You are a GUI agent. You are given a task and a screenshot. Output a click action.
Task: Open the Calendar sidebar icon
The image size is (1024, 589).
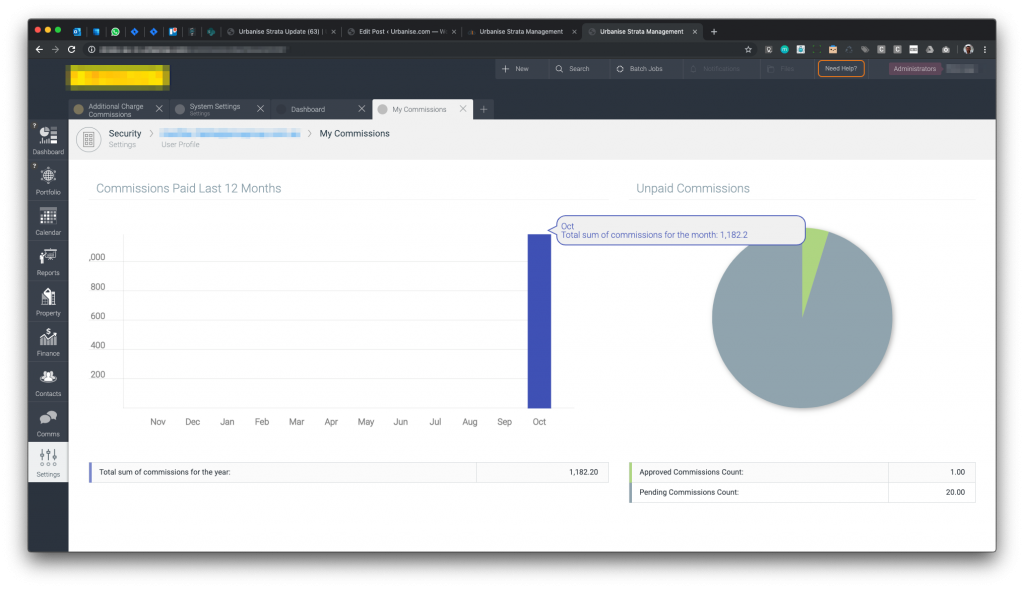[x=48, y=220]
